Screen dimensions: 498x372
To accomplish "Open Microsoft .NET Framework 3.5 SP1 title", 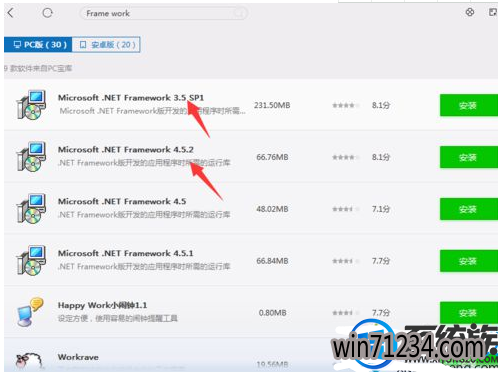I will tap(131, 98).
